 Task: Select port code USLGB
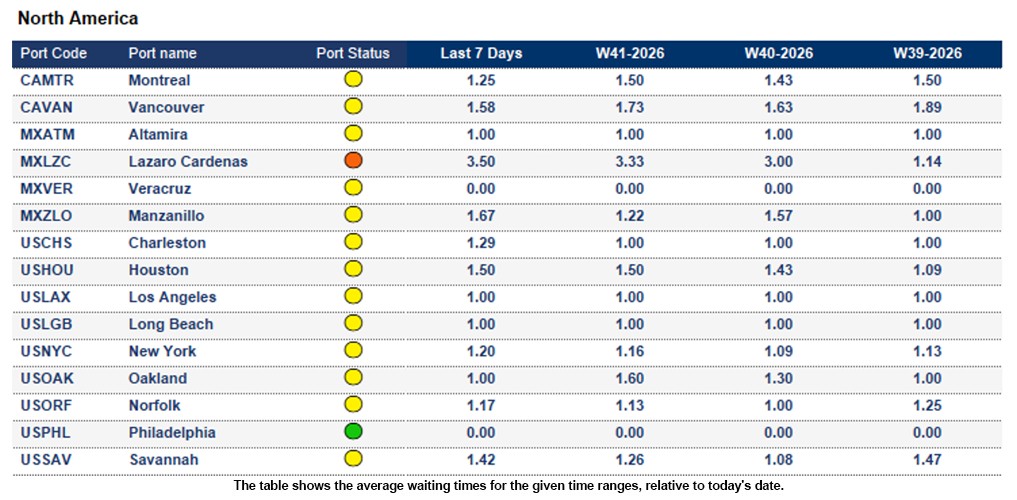pyautogui.click(x=45, y=325)
